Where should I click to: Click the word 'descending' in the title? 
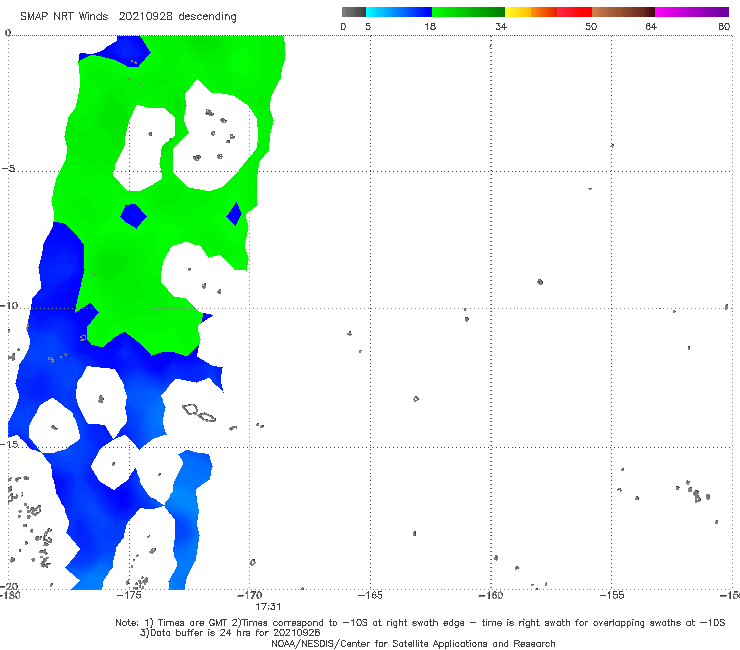208,17
